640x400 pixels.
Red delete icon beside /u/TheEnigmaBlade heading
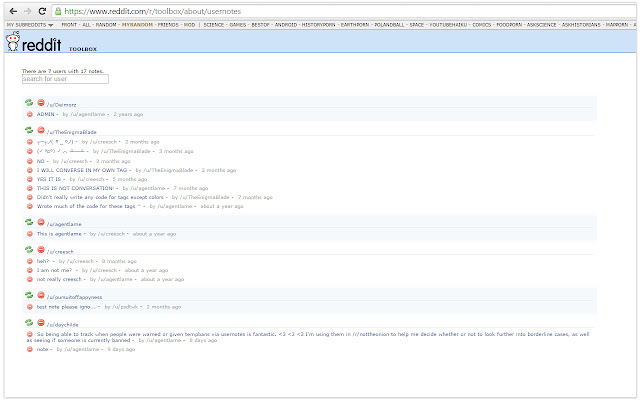tap(41, 130)
